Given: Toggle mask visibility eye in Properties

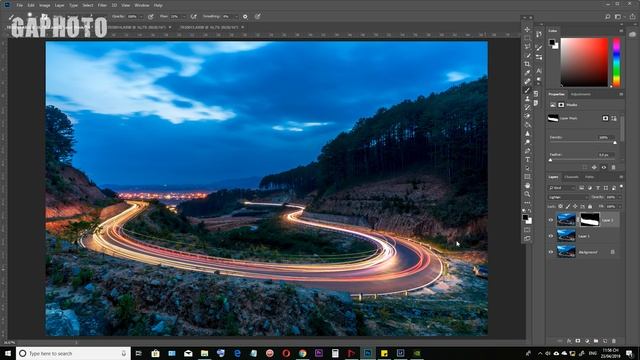Looking at the screenshot, I should [604, 167].
